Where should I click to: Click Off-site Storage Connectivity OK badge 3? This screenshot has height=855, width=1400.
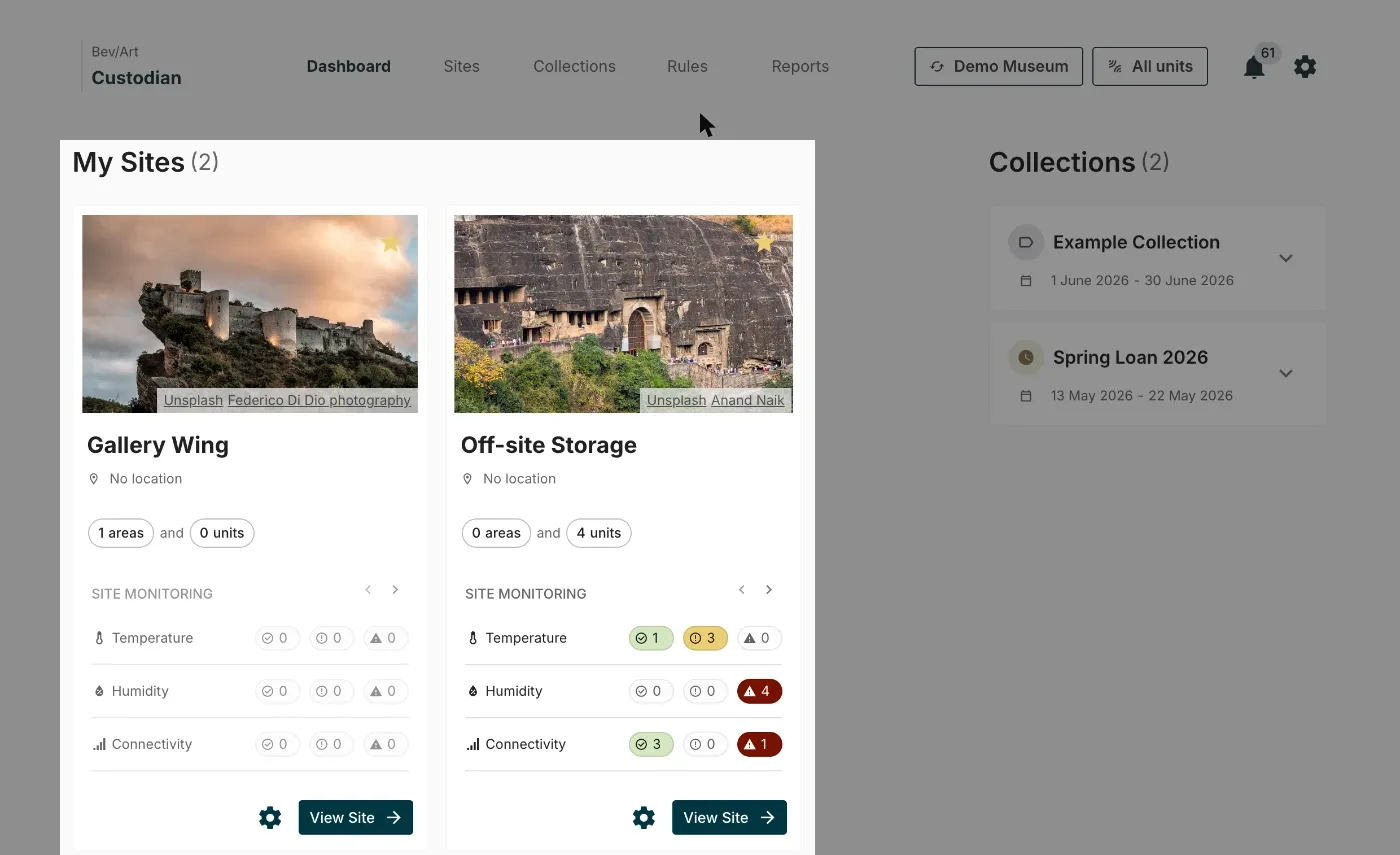[x=651, y=744]
